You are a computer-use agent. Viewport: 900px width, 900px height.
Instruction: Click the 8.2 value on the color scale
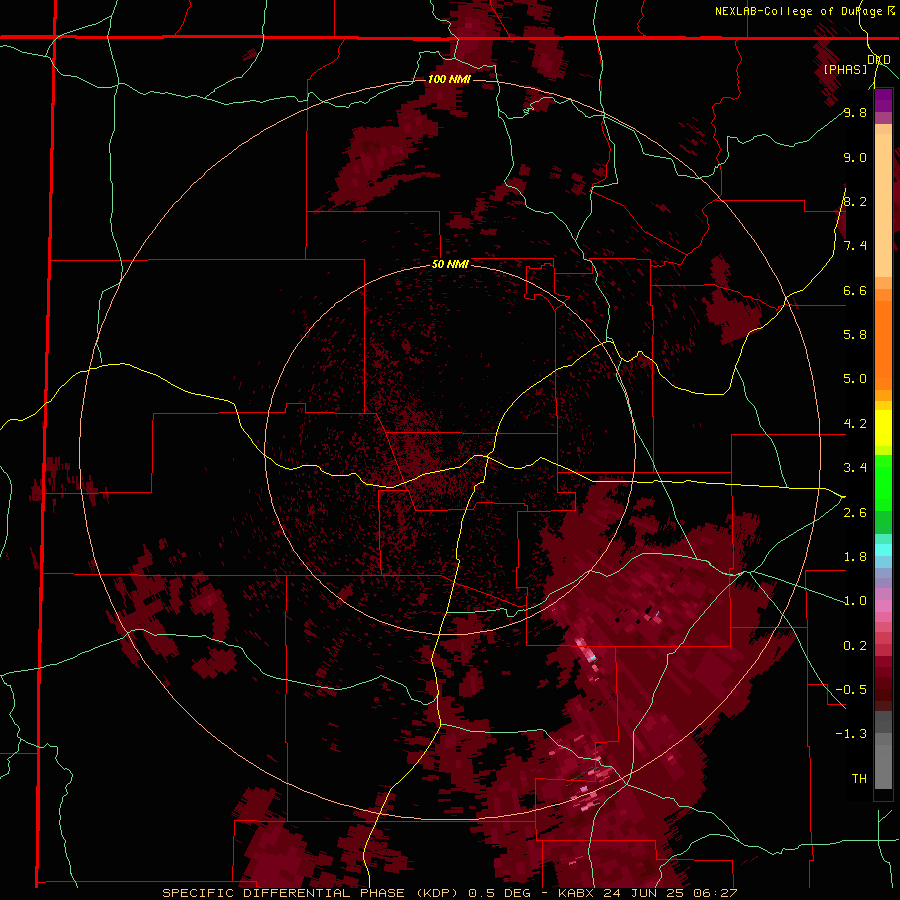855,202
